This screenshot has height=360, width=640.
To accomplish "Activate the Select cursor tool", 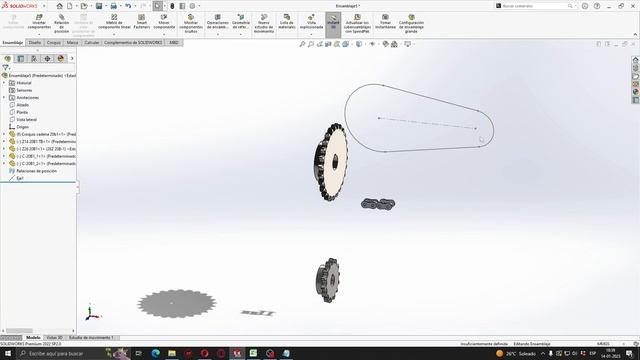I will coord(158,6).
